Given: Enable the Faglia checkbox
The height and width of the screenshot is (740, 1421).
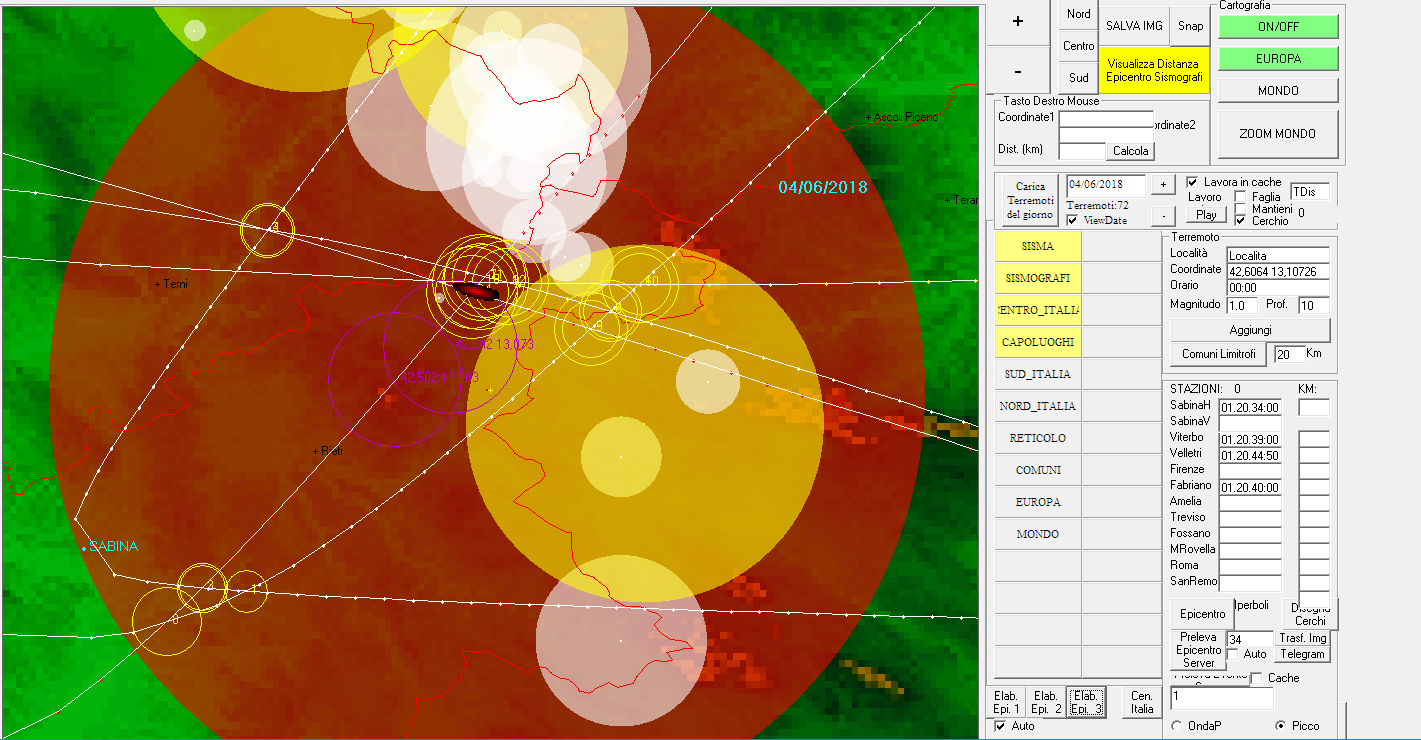Looking at the screenshot, I should (x=1241, y=197).
